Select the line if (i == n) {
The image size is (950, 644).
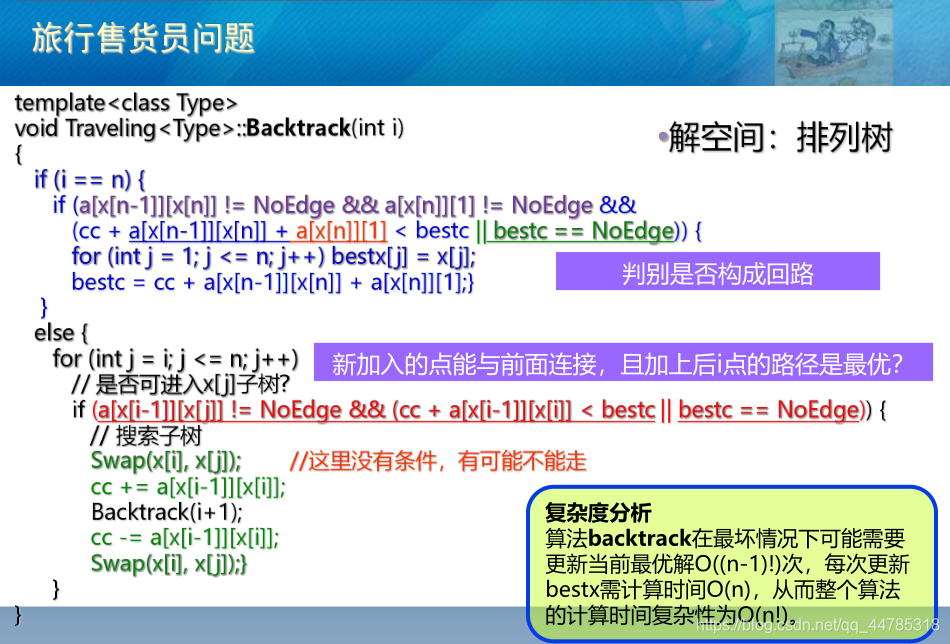click(90, 179)
